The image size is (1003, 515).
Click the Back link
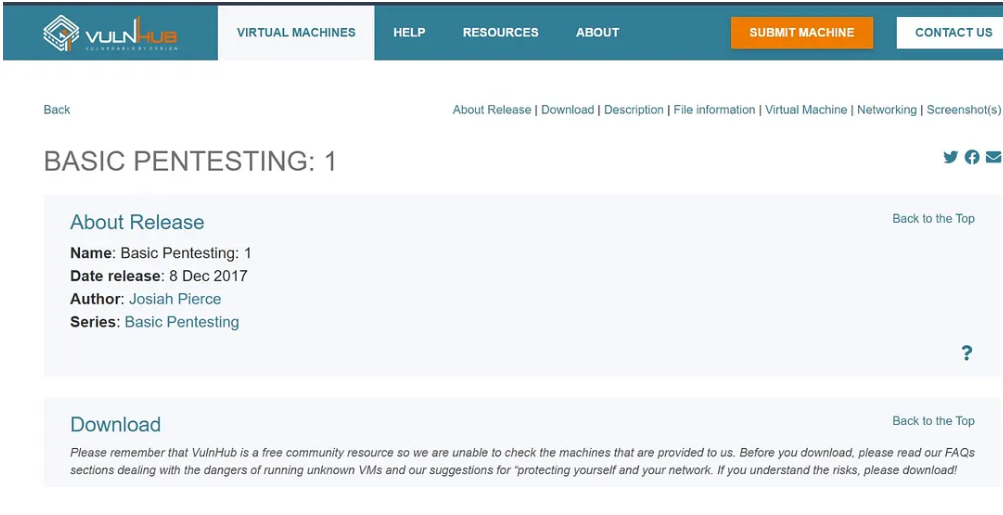tap(57, 109)
